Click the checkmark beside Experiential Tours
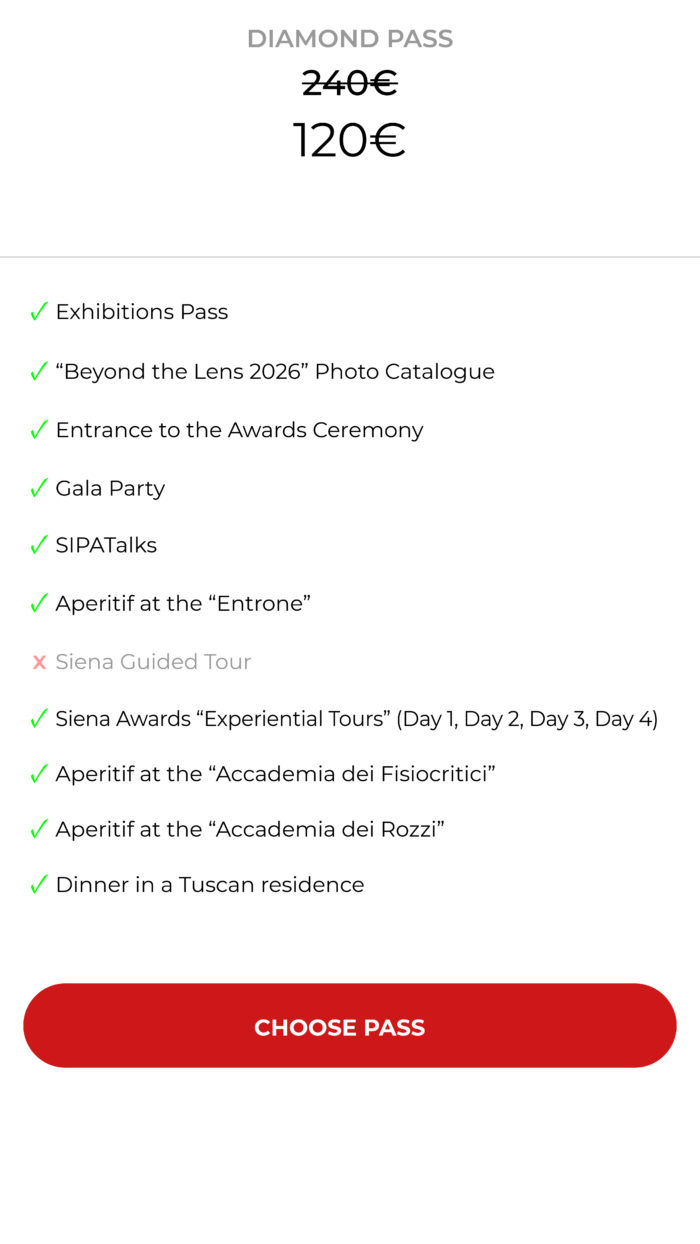700x1244 pixels. pyautogui.click(x=39, y=718)
